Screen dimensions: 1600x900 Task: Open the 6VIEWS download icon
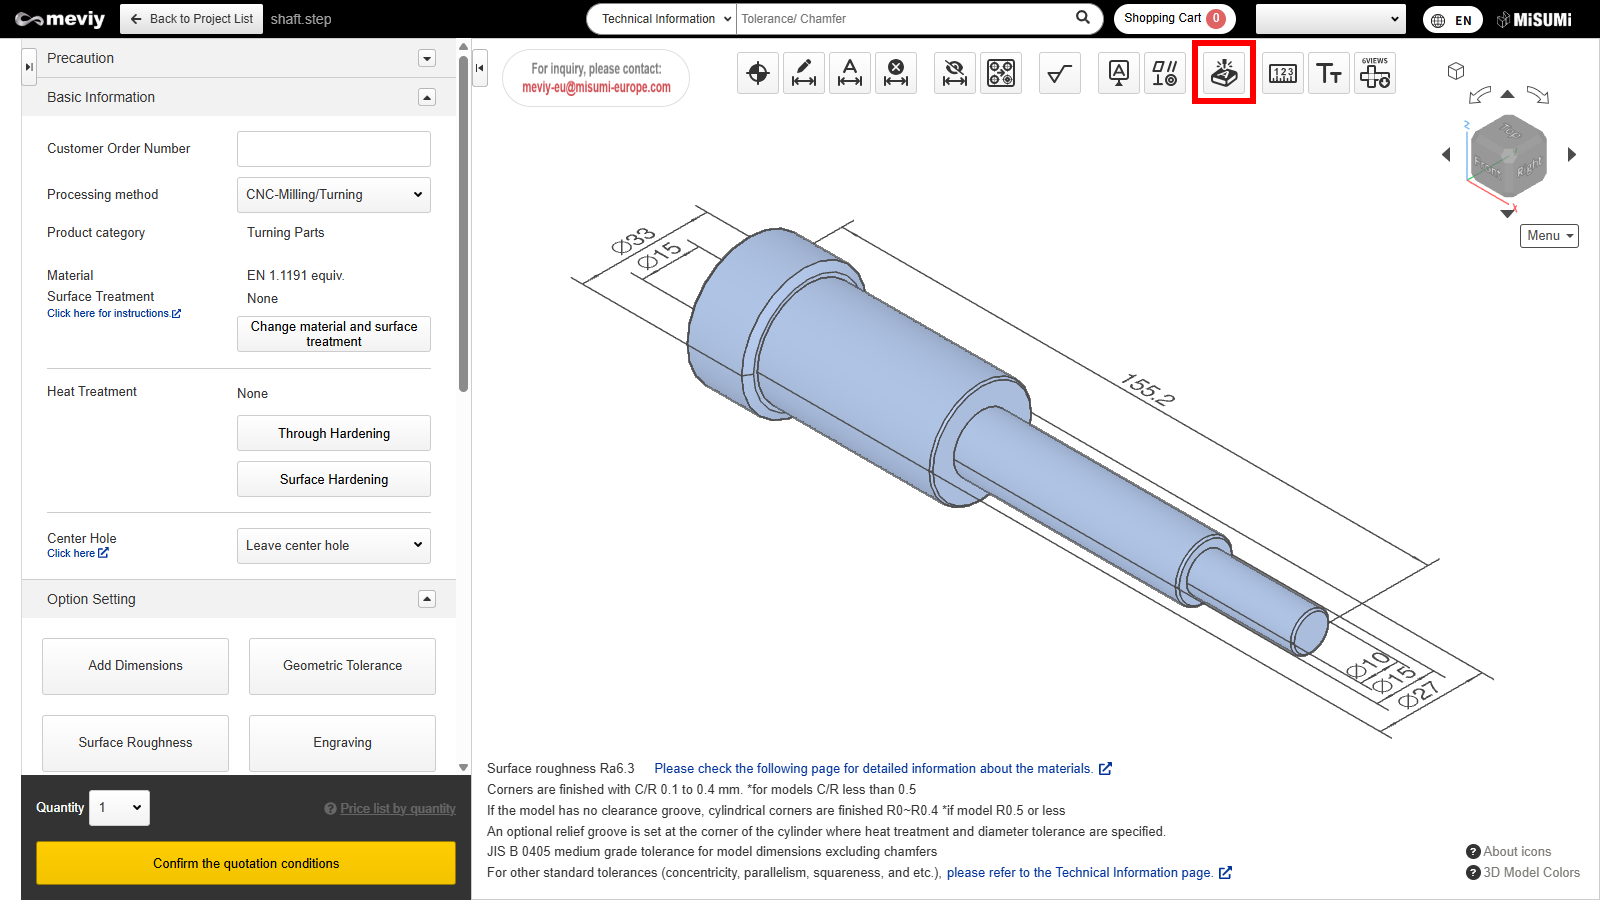pyautogui.click(x=1375, y=73)
